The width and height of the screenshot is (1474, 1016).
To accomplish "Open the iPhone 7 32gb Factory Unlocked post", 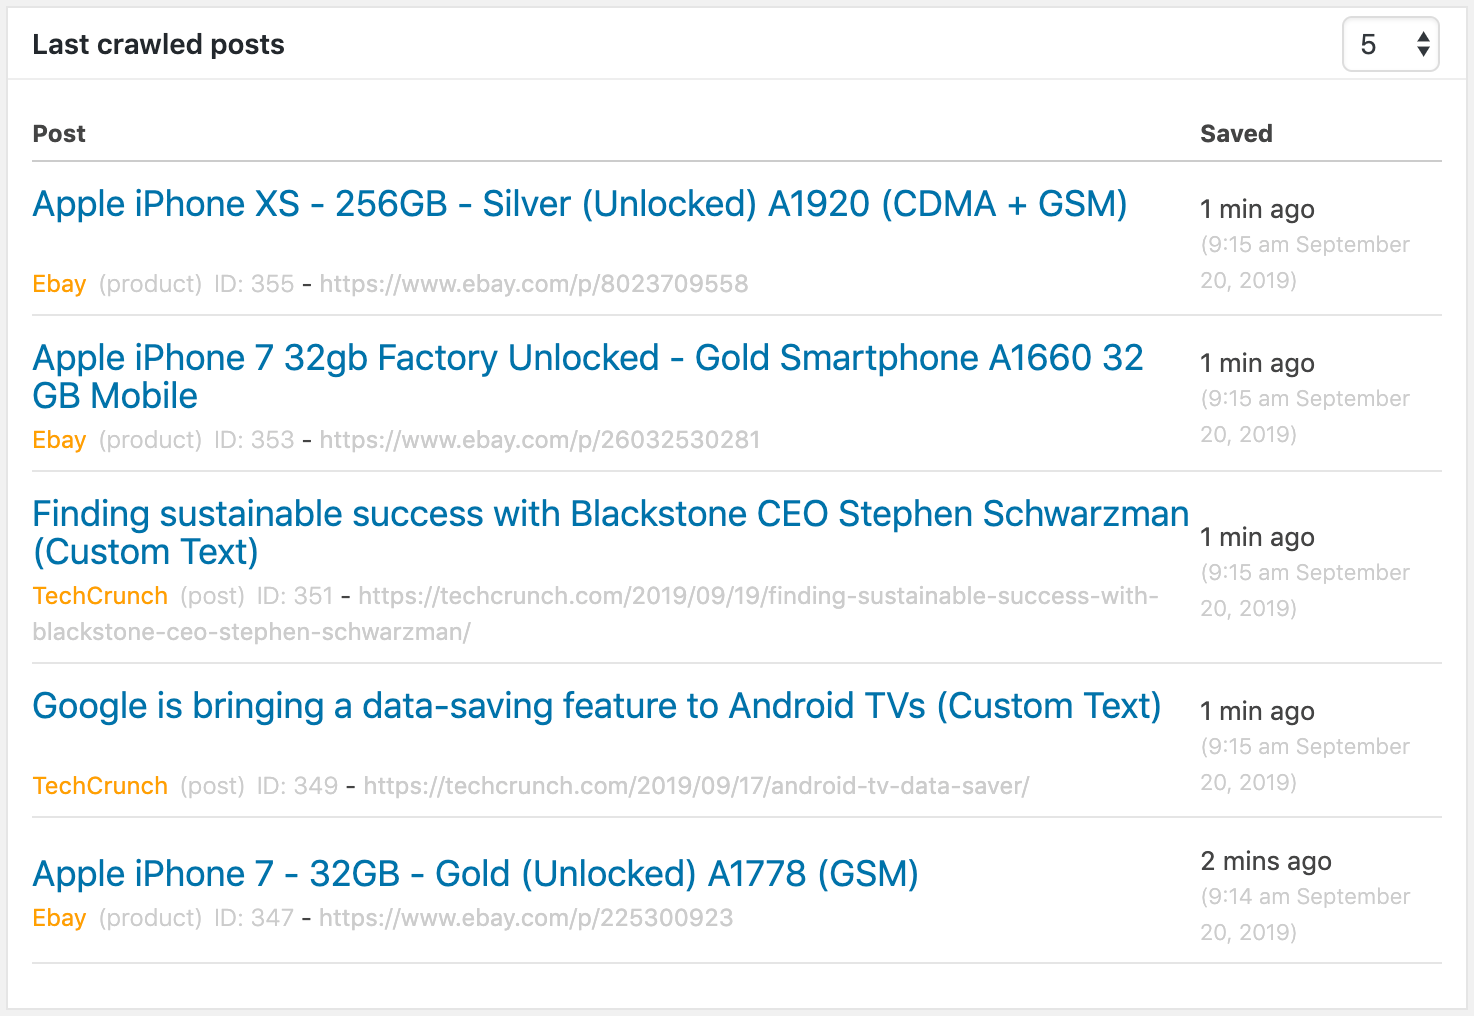I will pyautogui.click(x=587, y=358).
